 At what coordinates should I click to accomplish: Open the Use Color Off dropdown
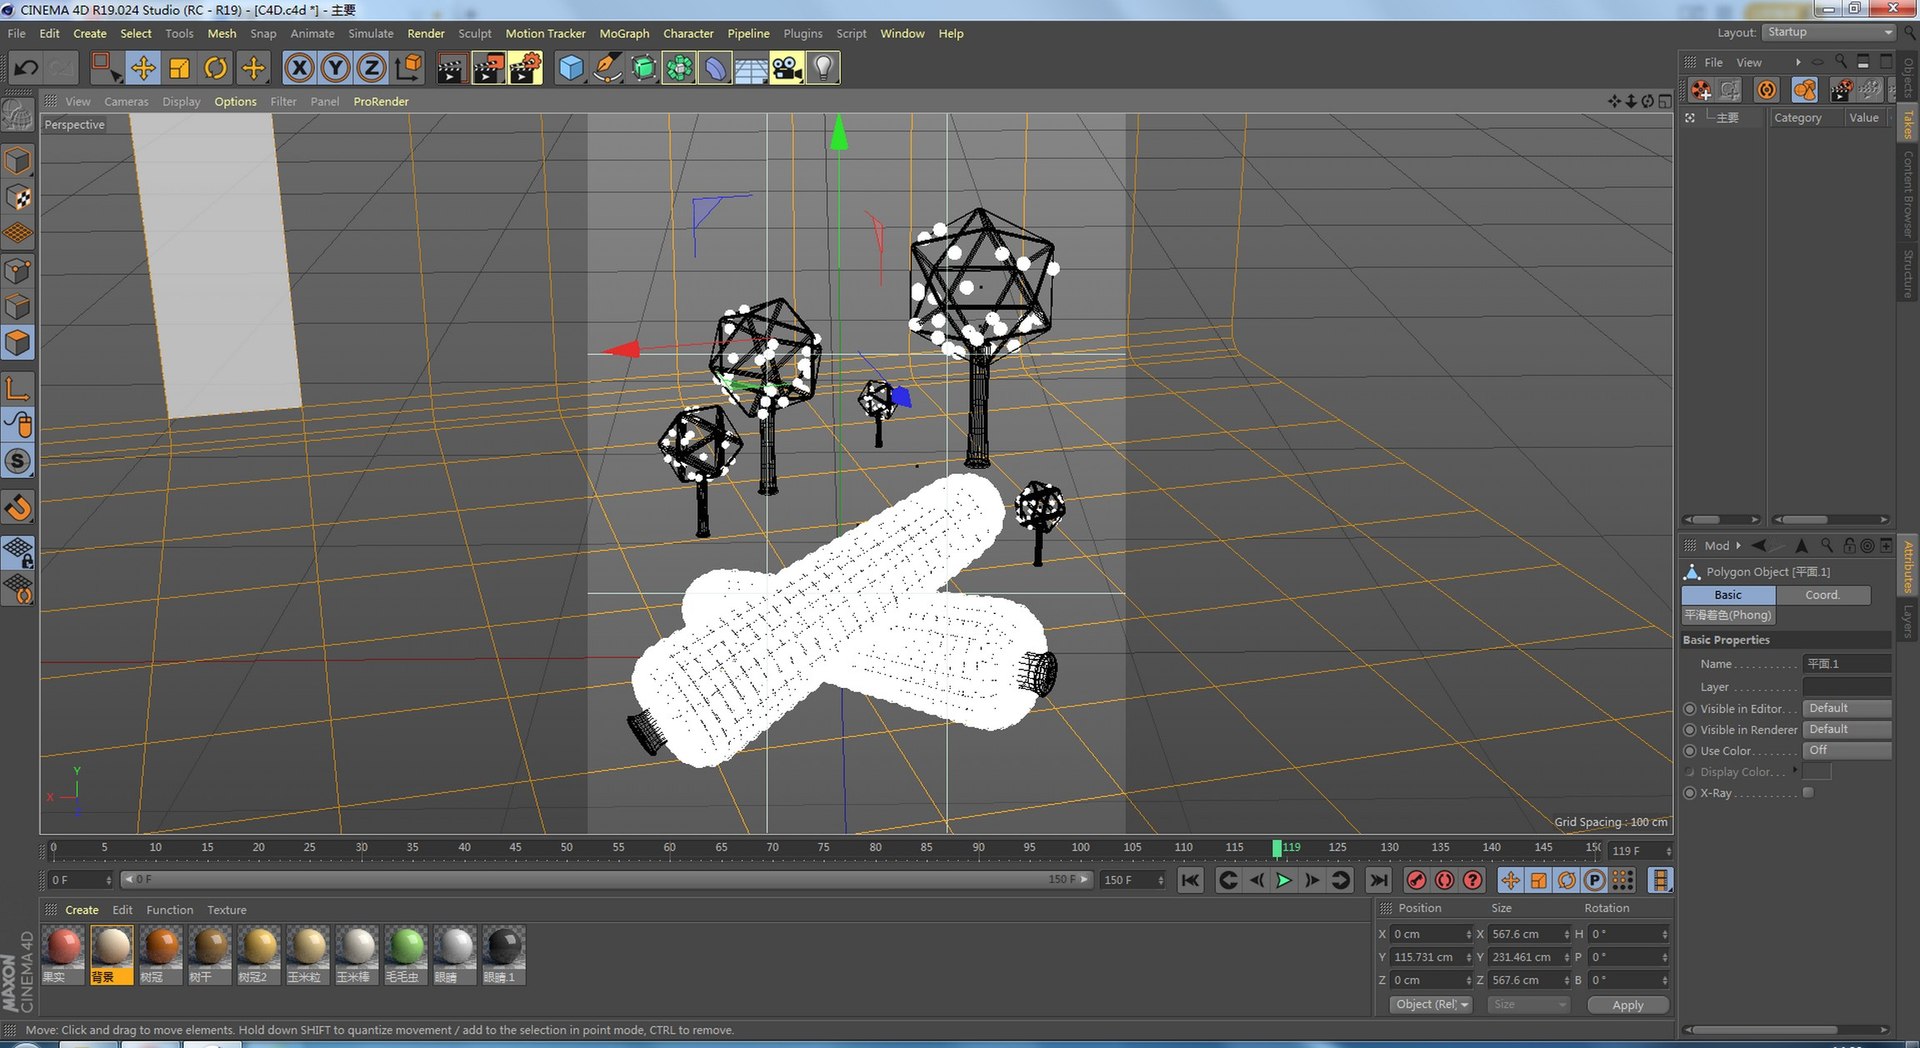click(1846, 750)
